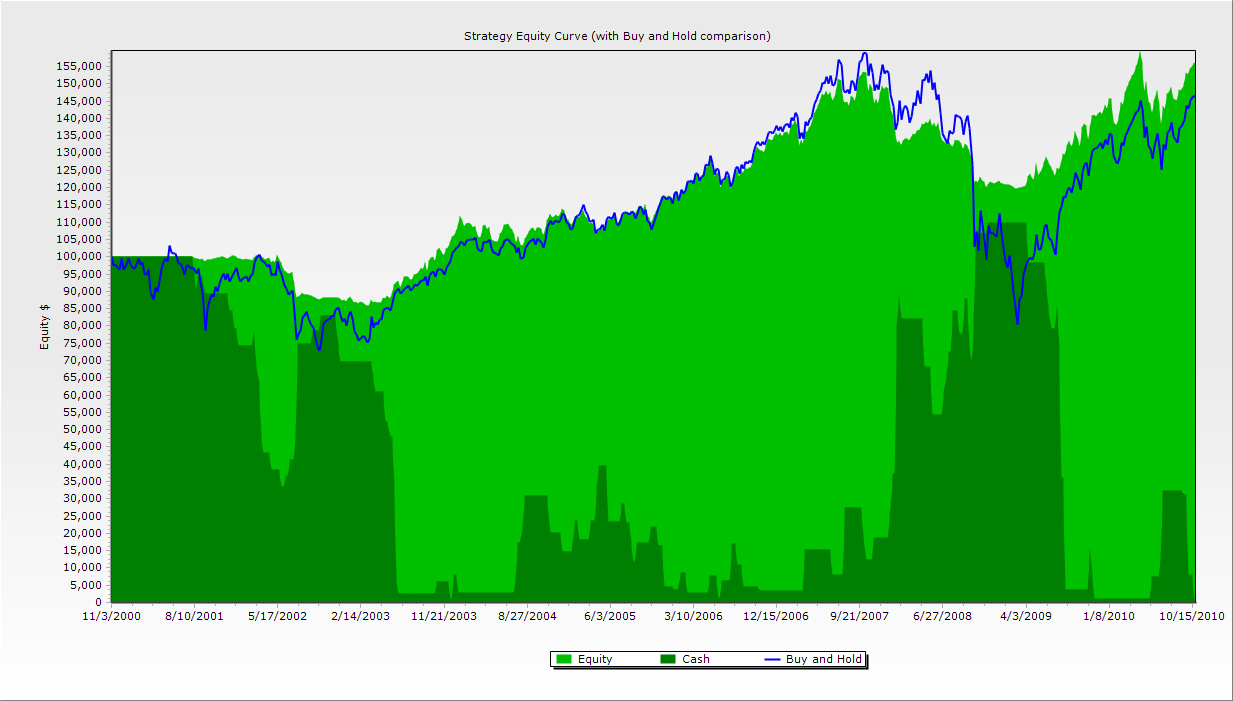Select the Equity legend label
Screen dimensions: 1233x701
coord(595,660)
